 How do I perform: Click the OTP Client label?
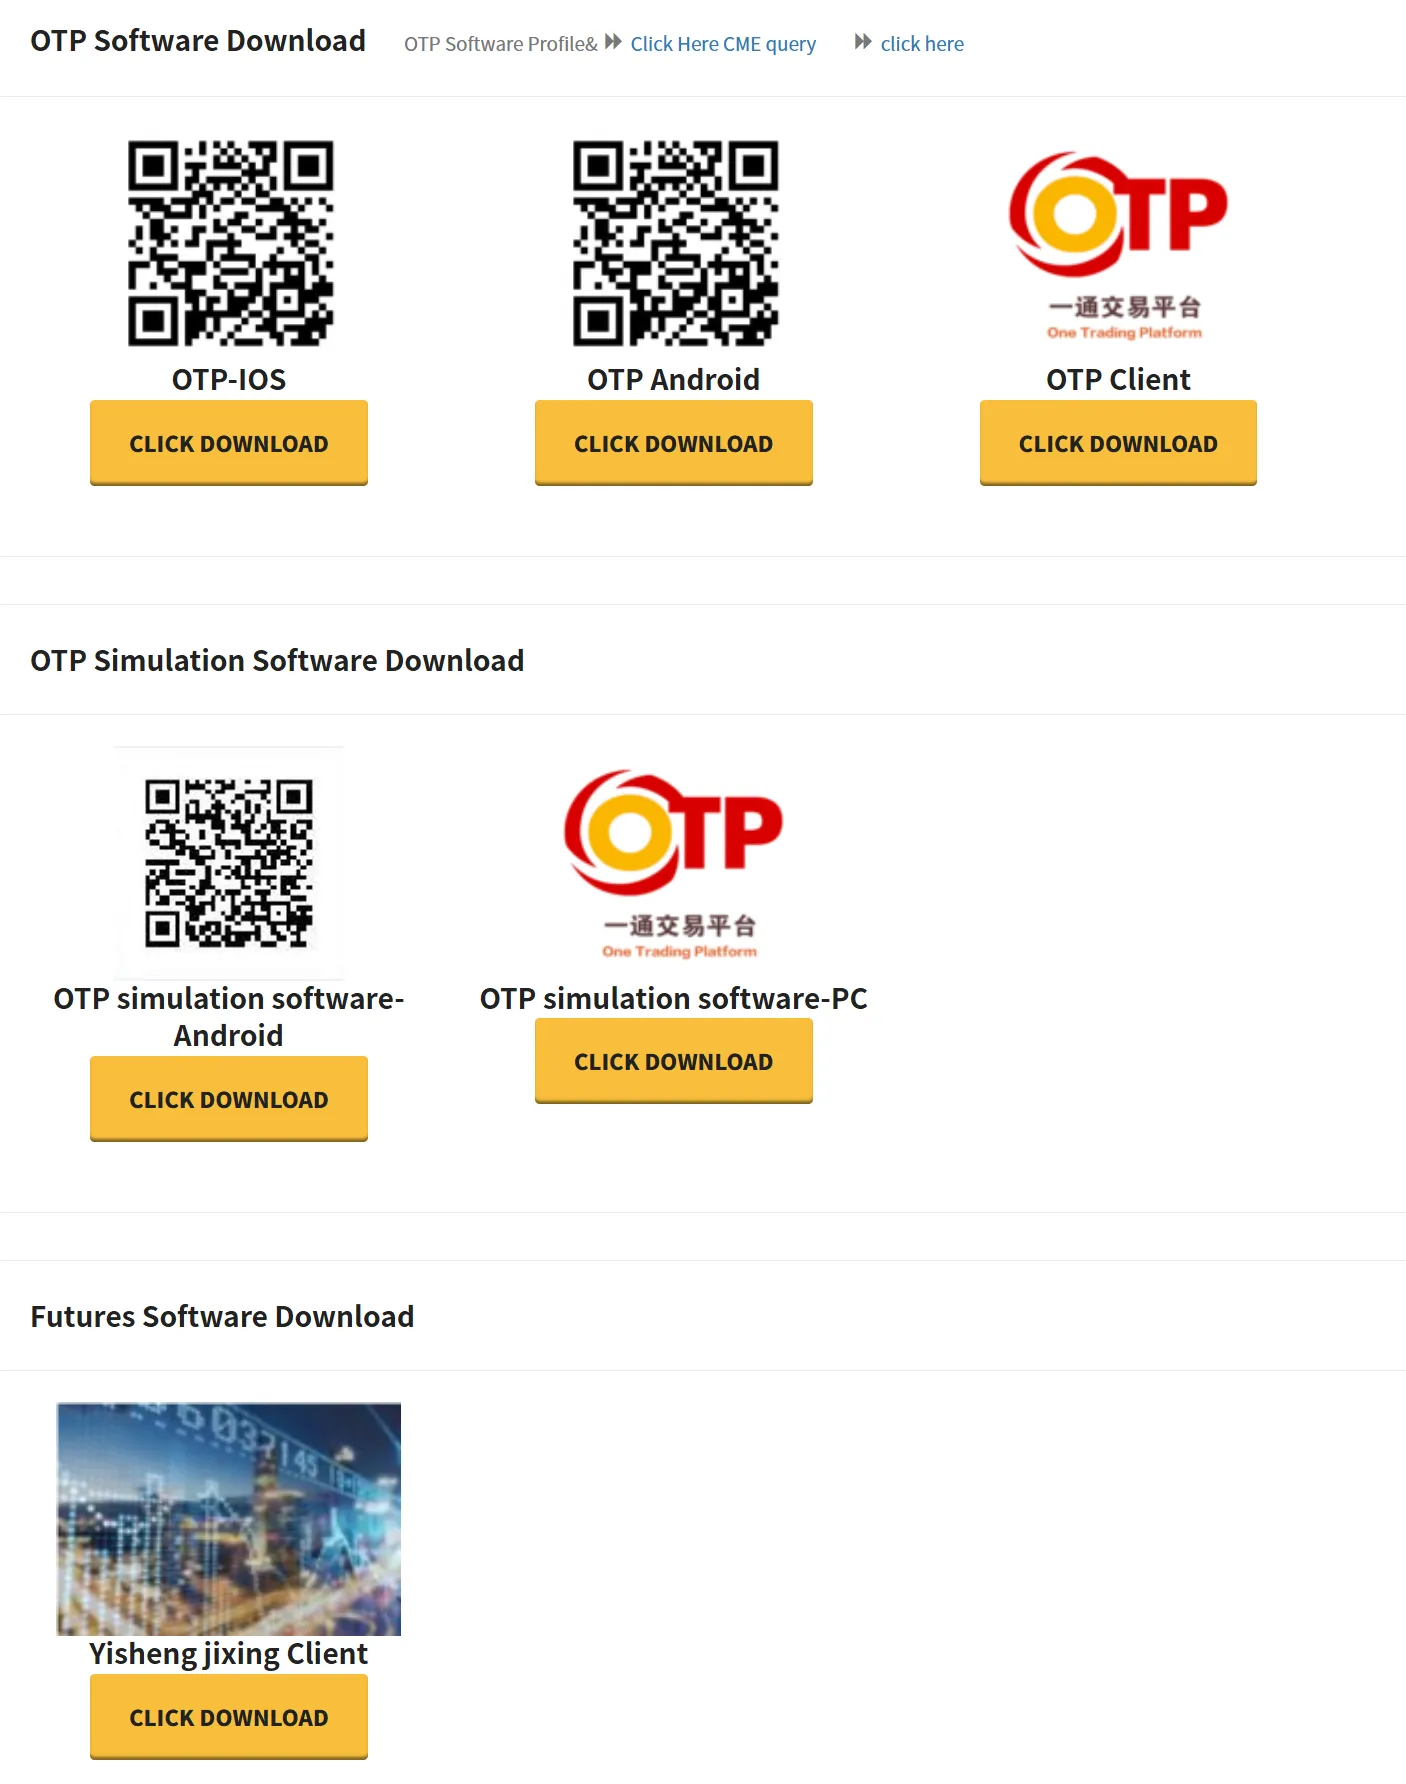(1118, 380)
